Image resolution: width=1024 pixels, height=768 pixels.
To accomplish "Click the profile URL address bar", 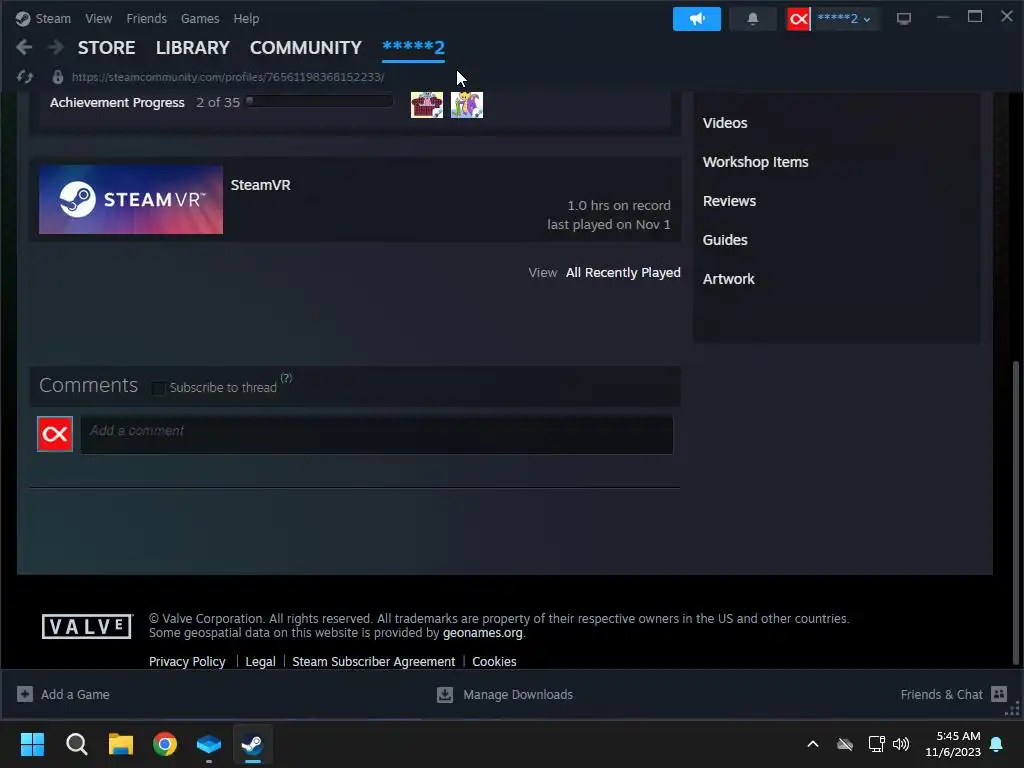I will pos(228,77).
